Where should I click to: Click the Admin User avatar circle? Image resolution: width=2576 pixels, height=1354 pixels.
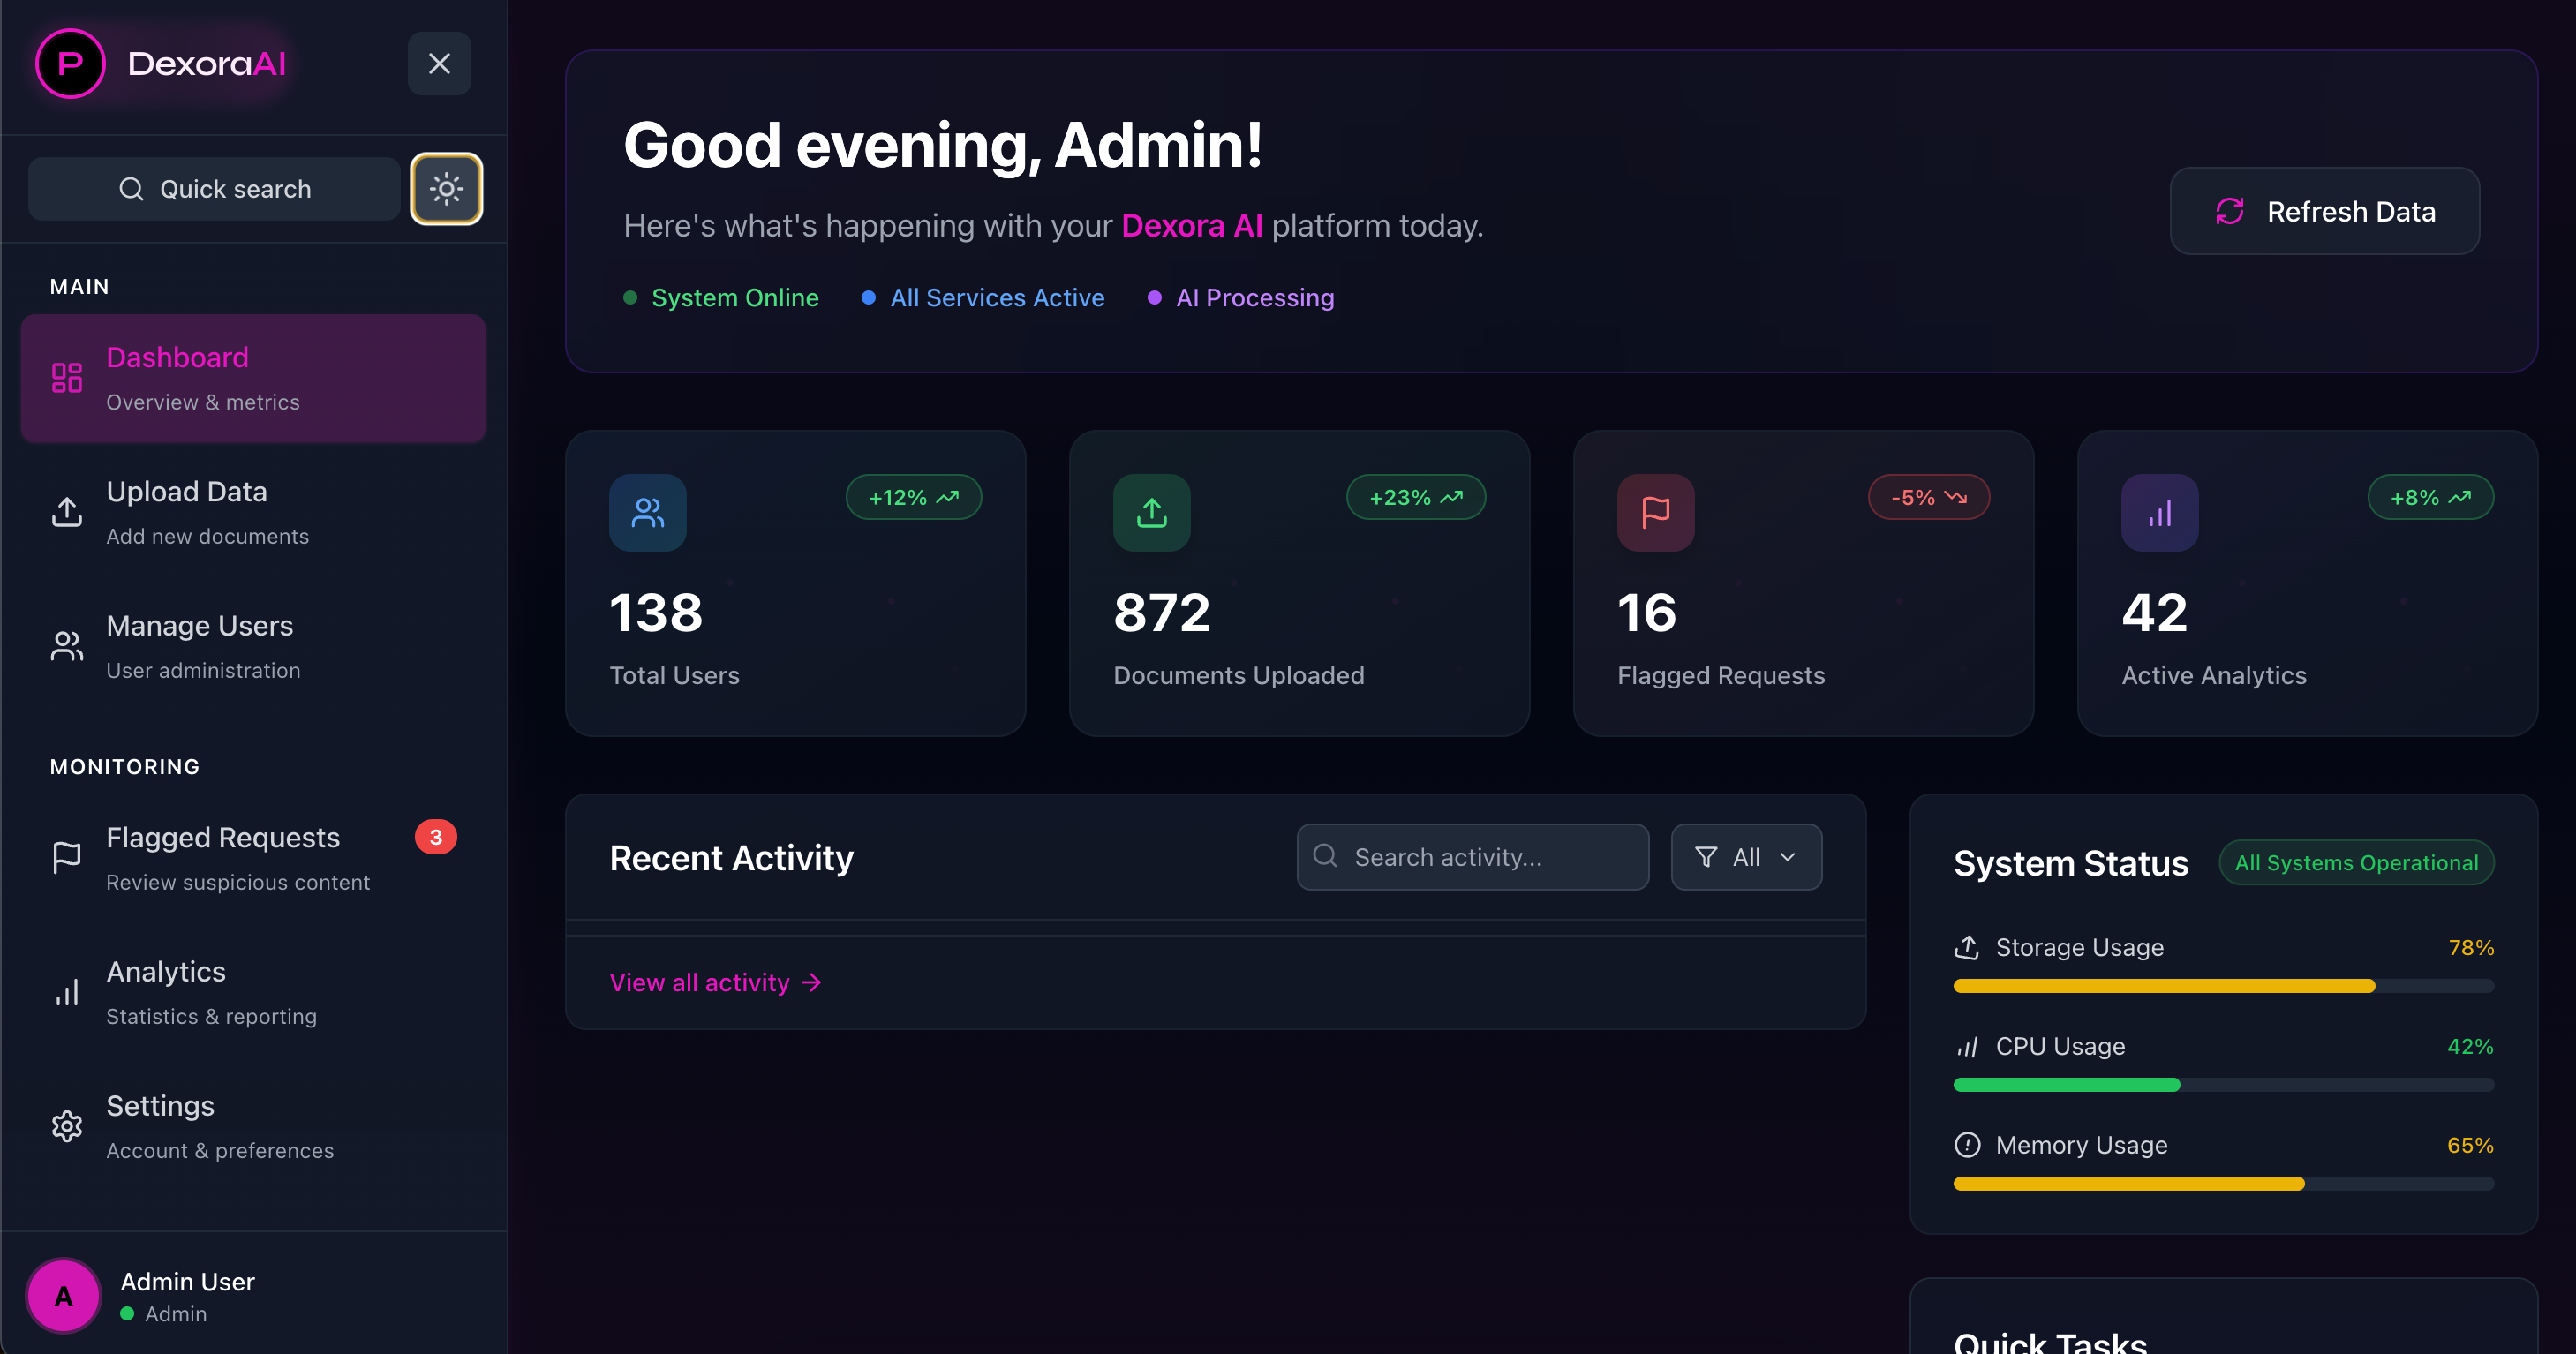pos(63,1295)
